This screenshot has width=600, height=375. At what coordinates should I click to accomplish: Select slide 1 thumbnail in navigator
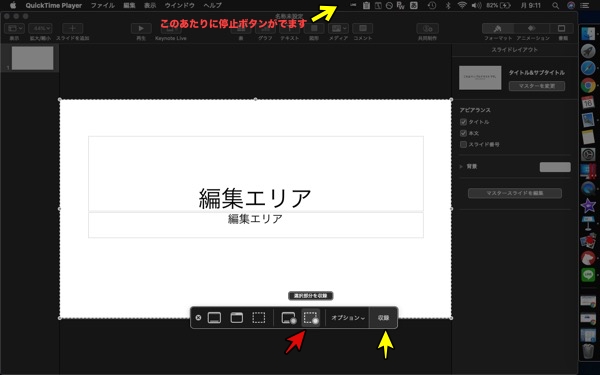pos(33,58)
